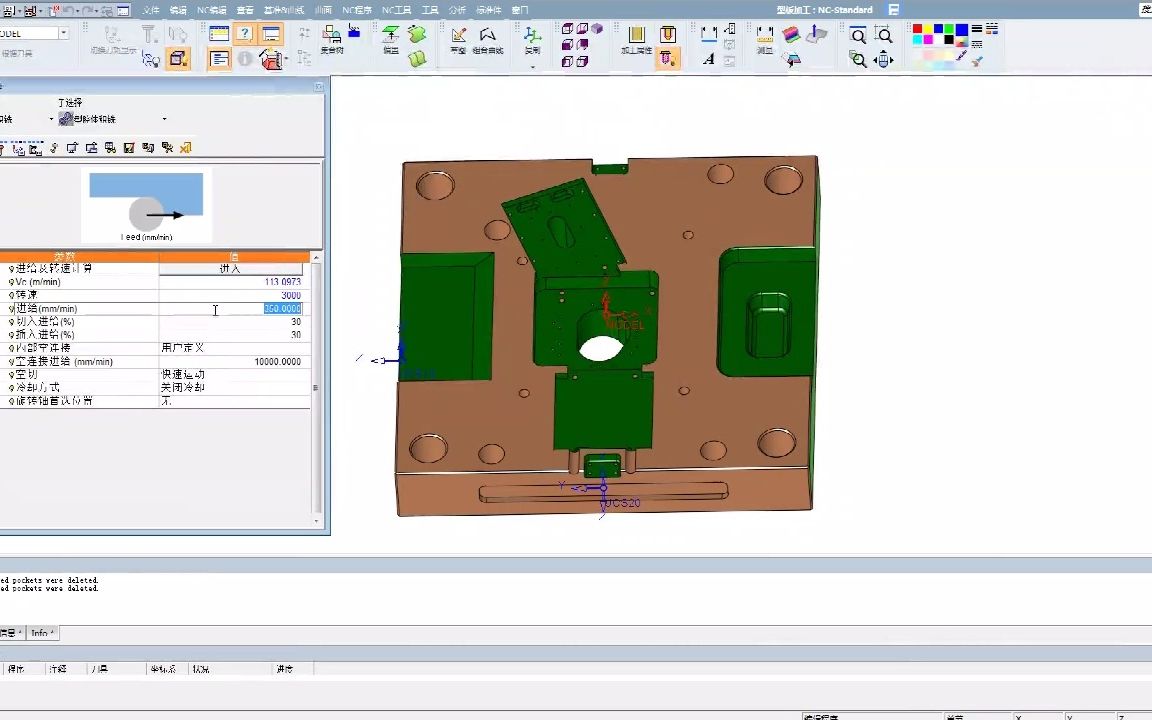Click the help question mark toolbar icon

(x=244, y=34)
